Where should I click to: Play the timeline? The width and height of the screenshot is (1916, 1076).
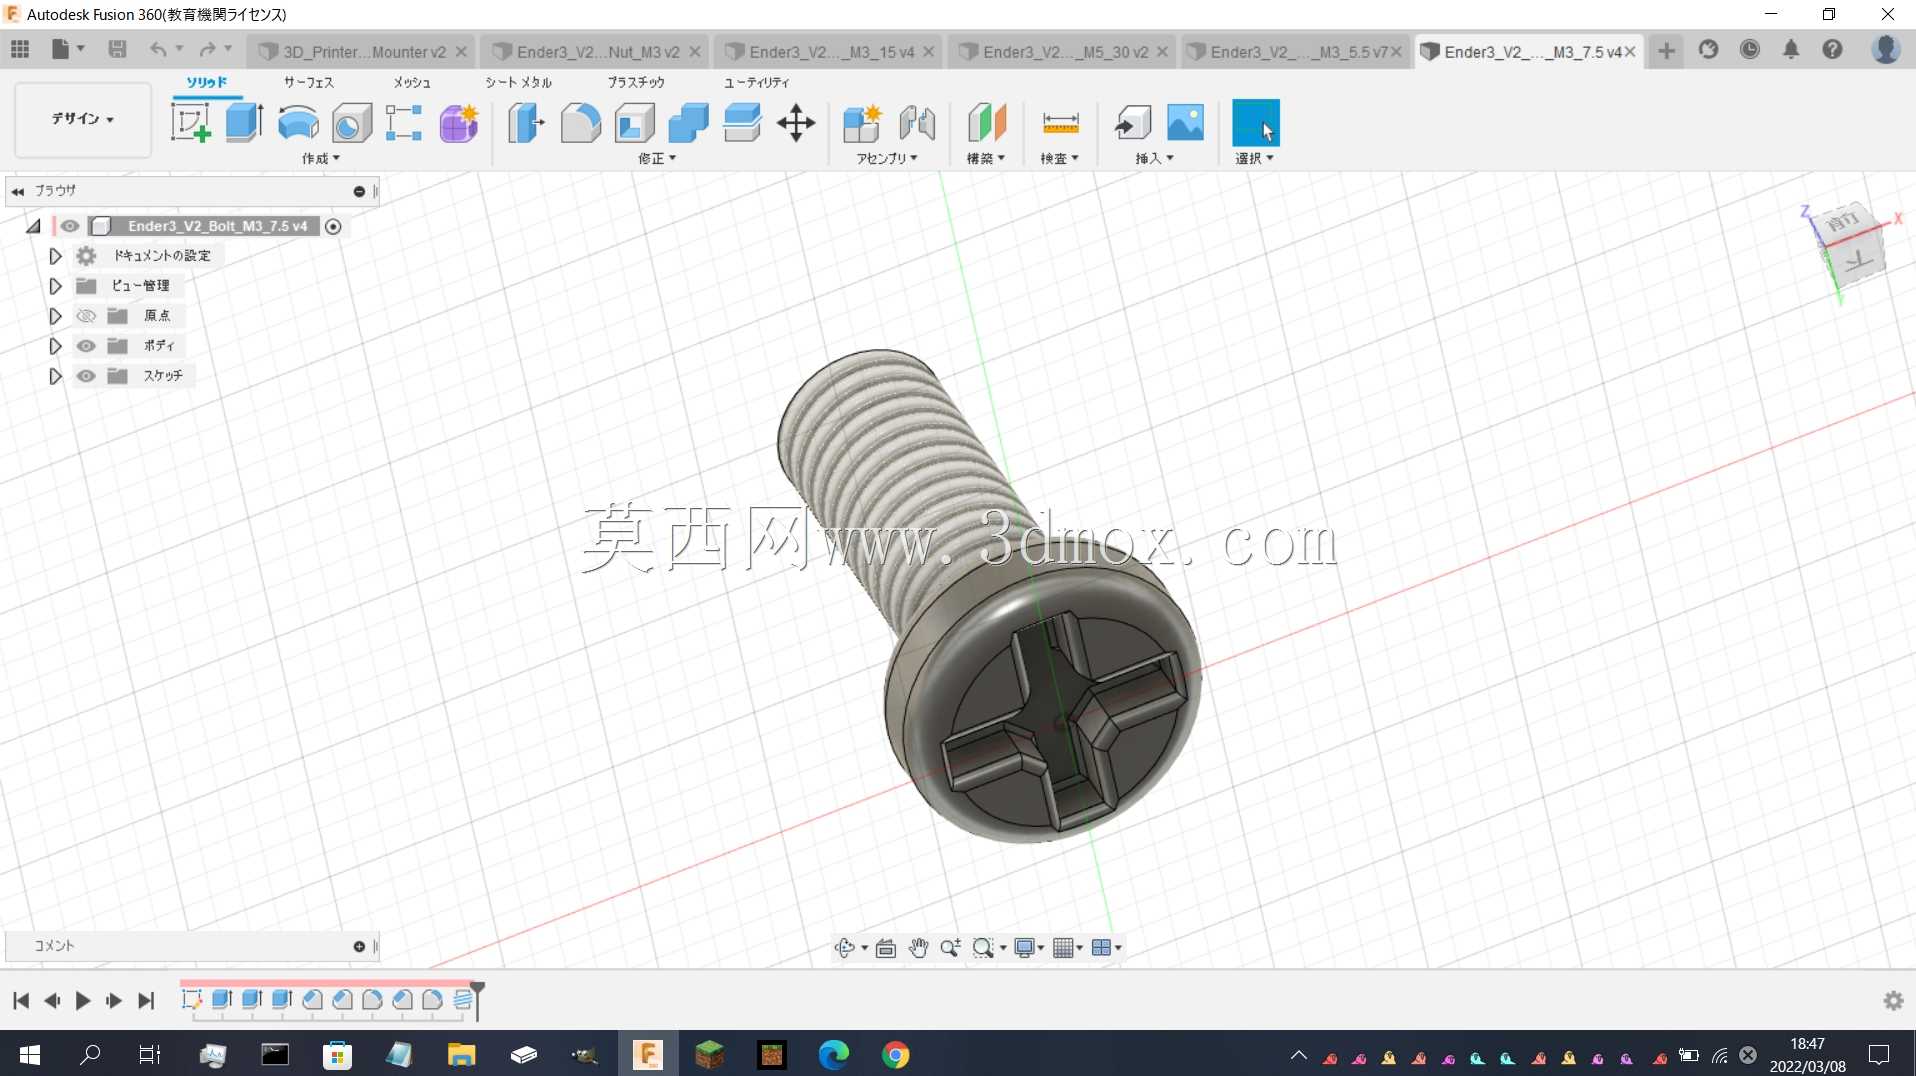[83, 1000]
